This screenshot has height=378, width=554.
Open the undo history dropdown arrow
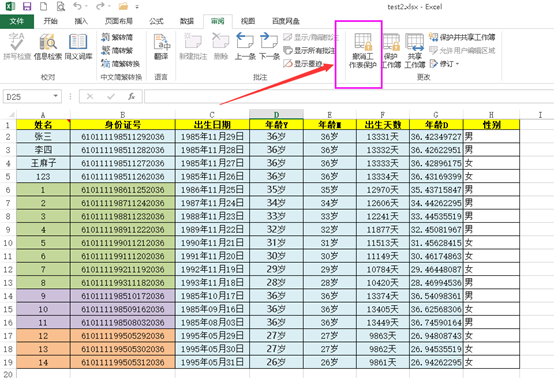(x=87, y=6)
